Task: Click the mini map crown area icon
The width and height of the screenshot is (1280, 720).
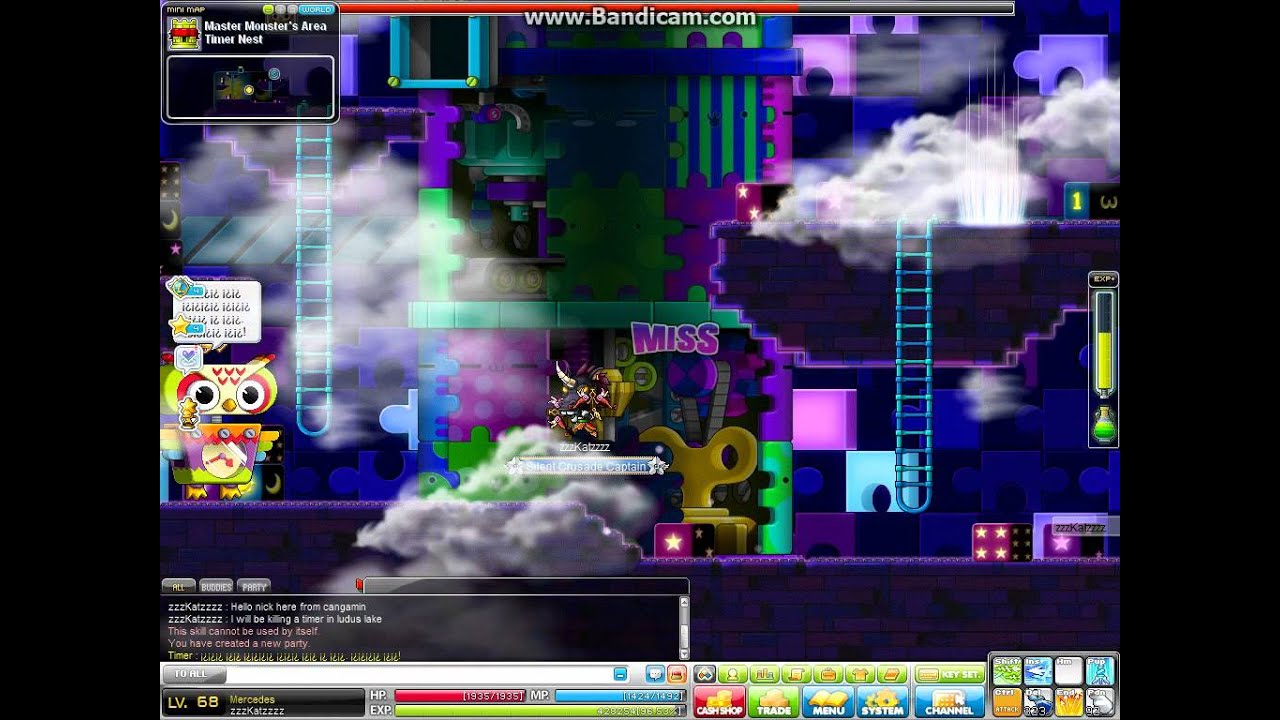Action: click(x=183, y=33)
